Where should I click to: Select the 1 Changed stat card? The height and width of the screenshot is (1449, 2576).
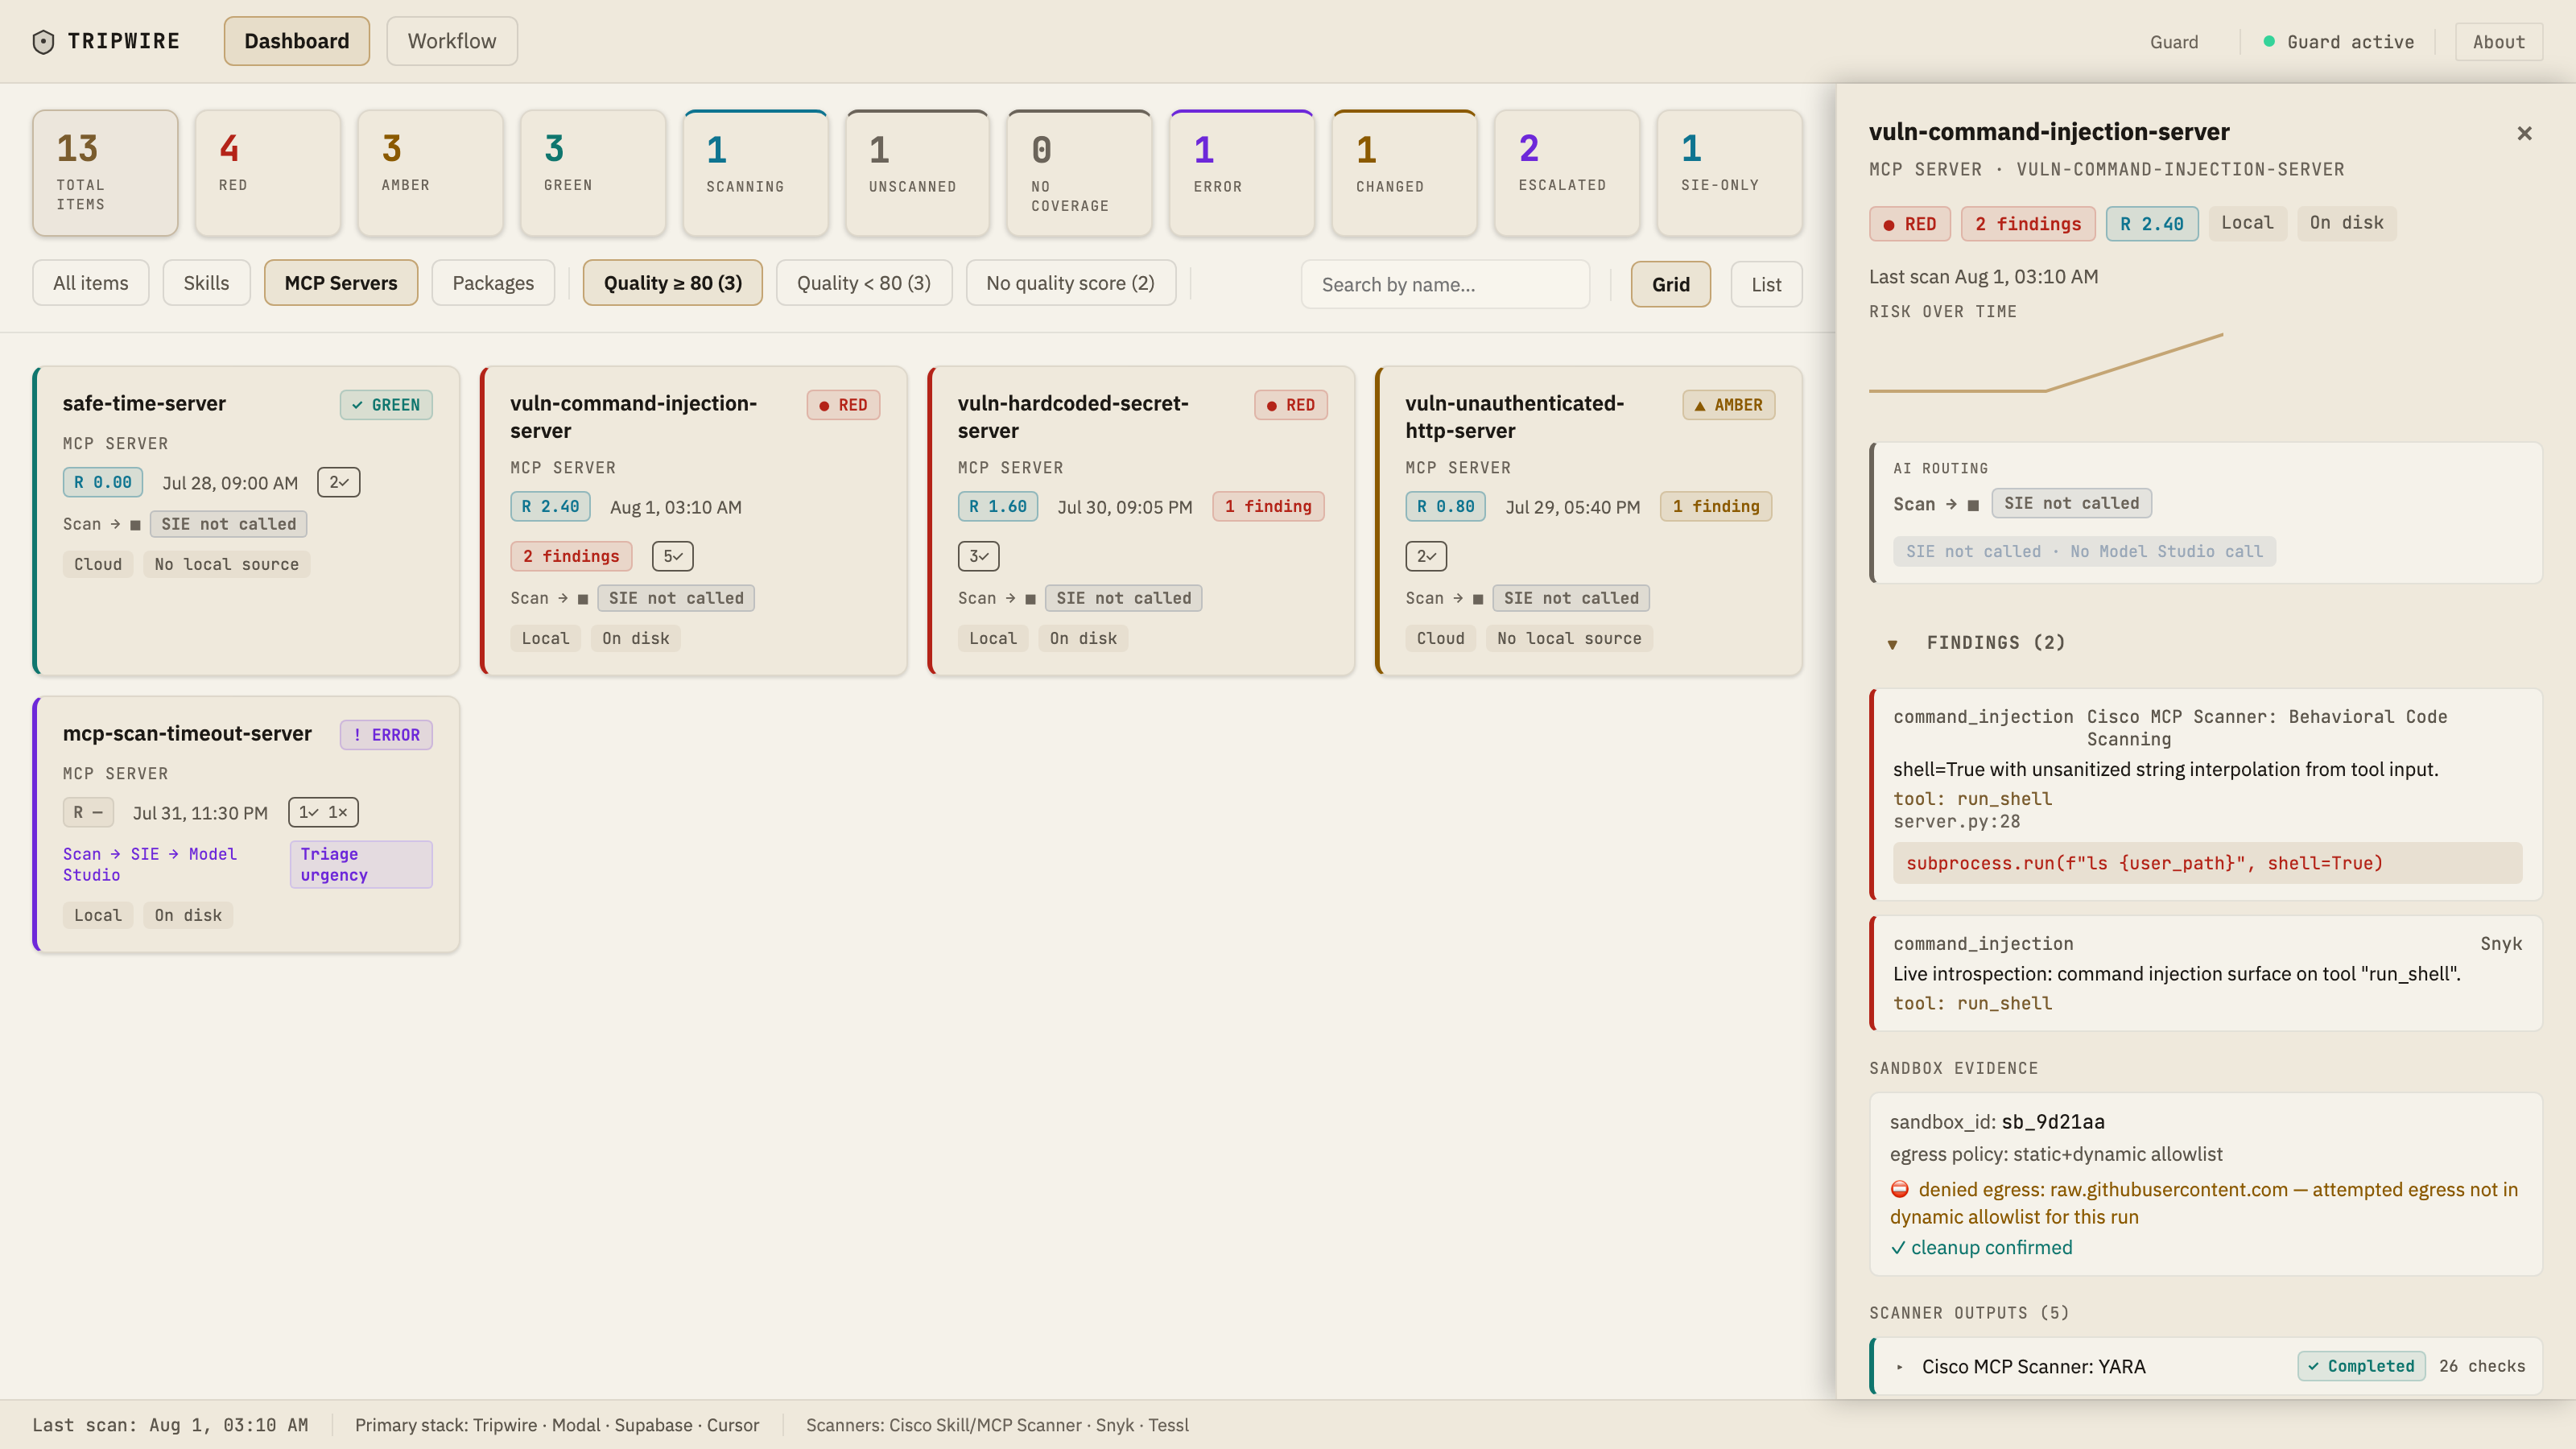click(x=1404, y=173)
